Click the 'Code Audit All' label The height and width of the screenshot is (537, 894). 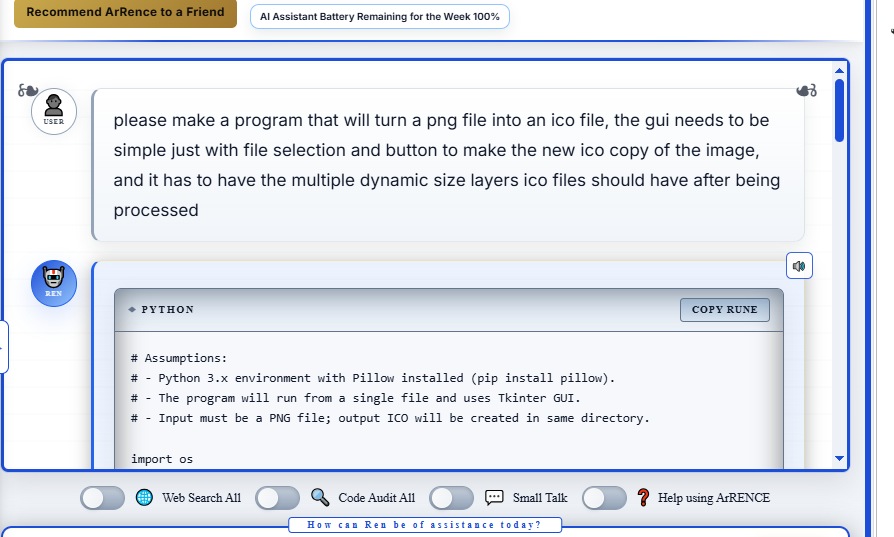click(377, 498)
